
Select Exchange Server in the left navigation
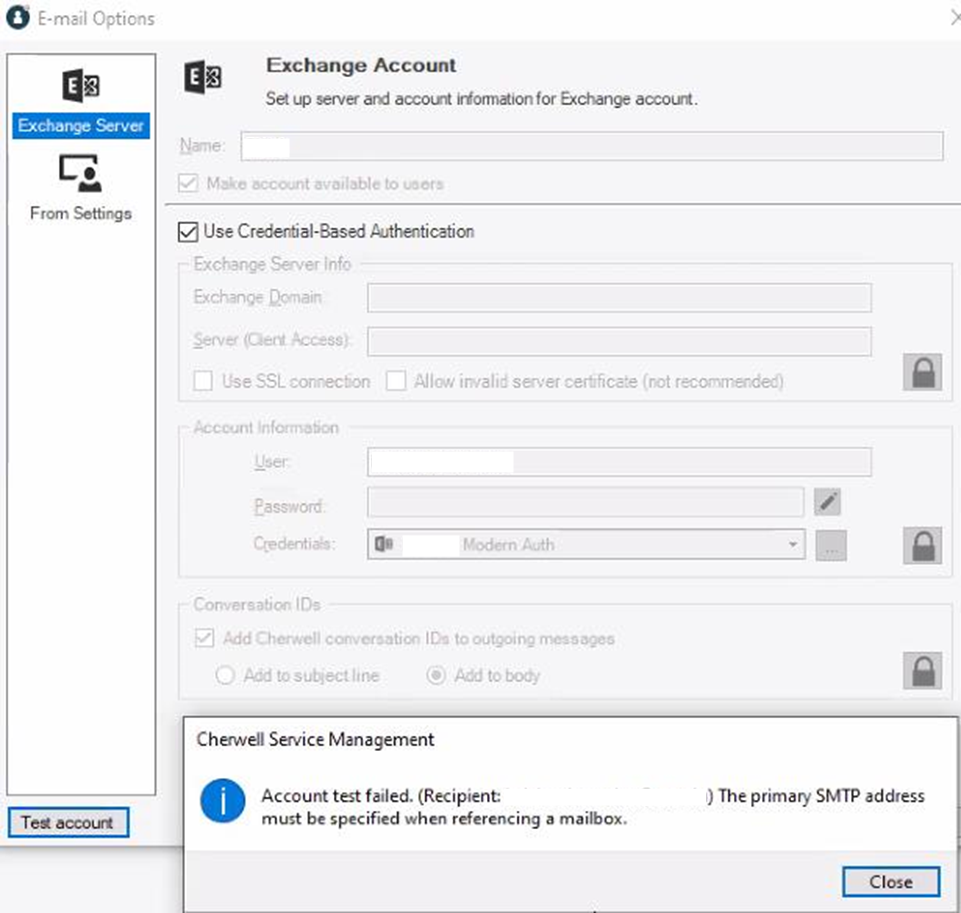pos(80,126)
